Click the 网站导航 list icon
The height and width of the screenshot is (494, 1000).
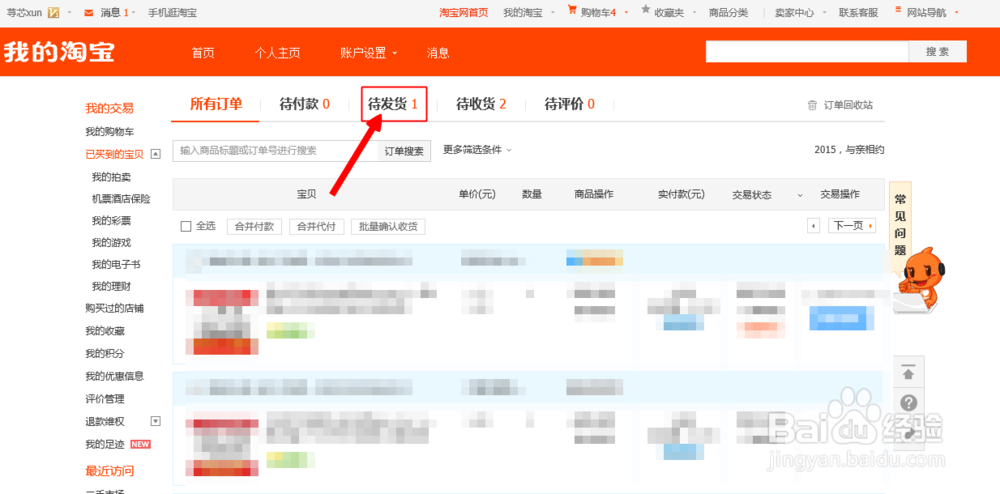899,11
